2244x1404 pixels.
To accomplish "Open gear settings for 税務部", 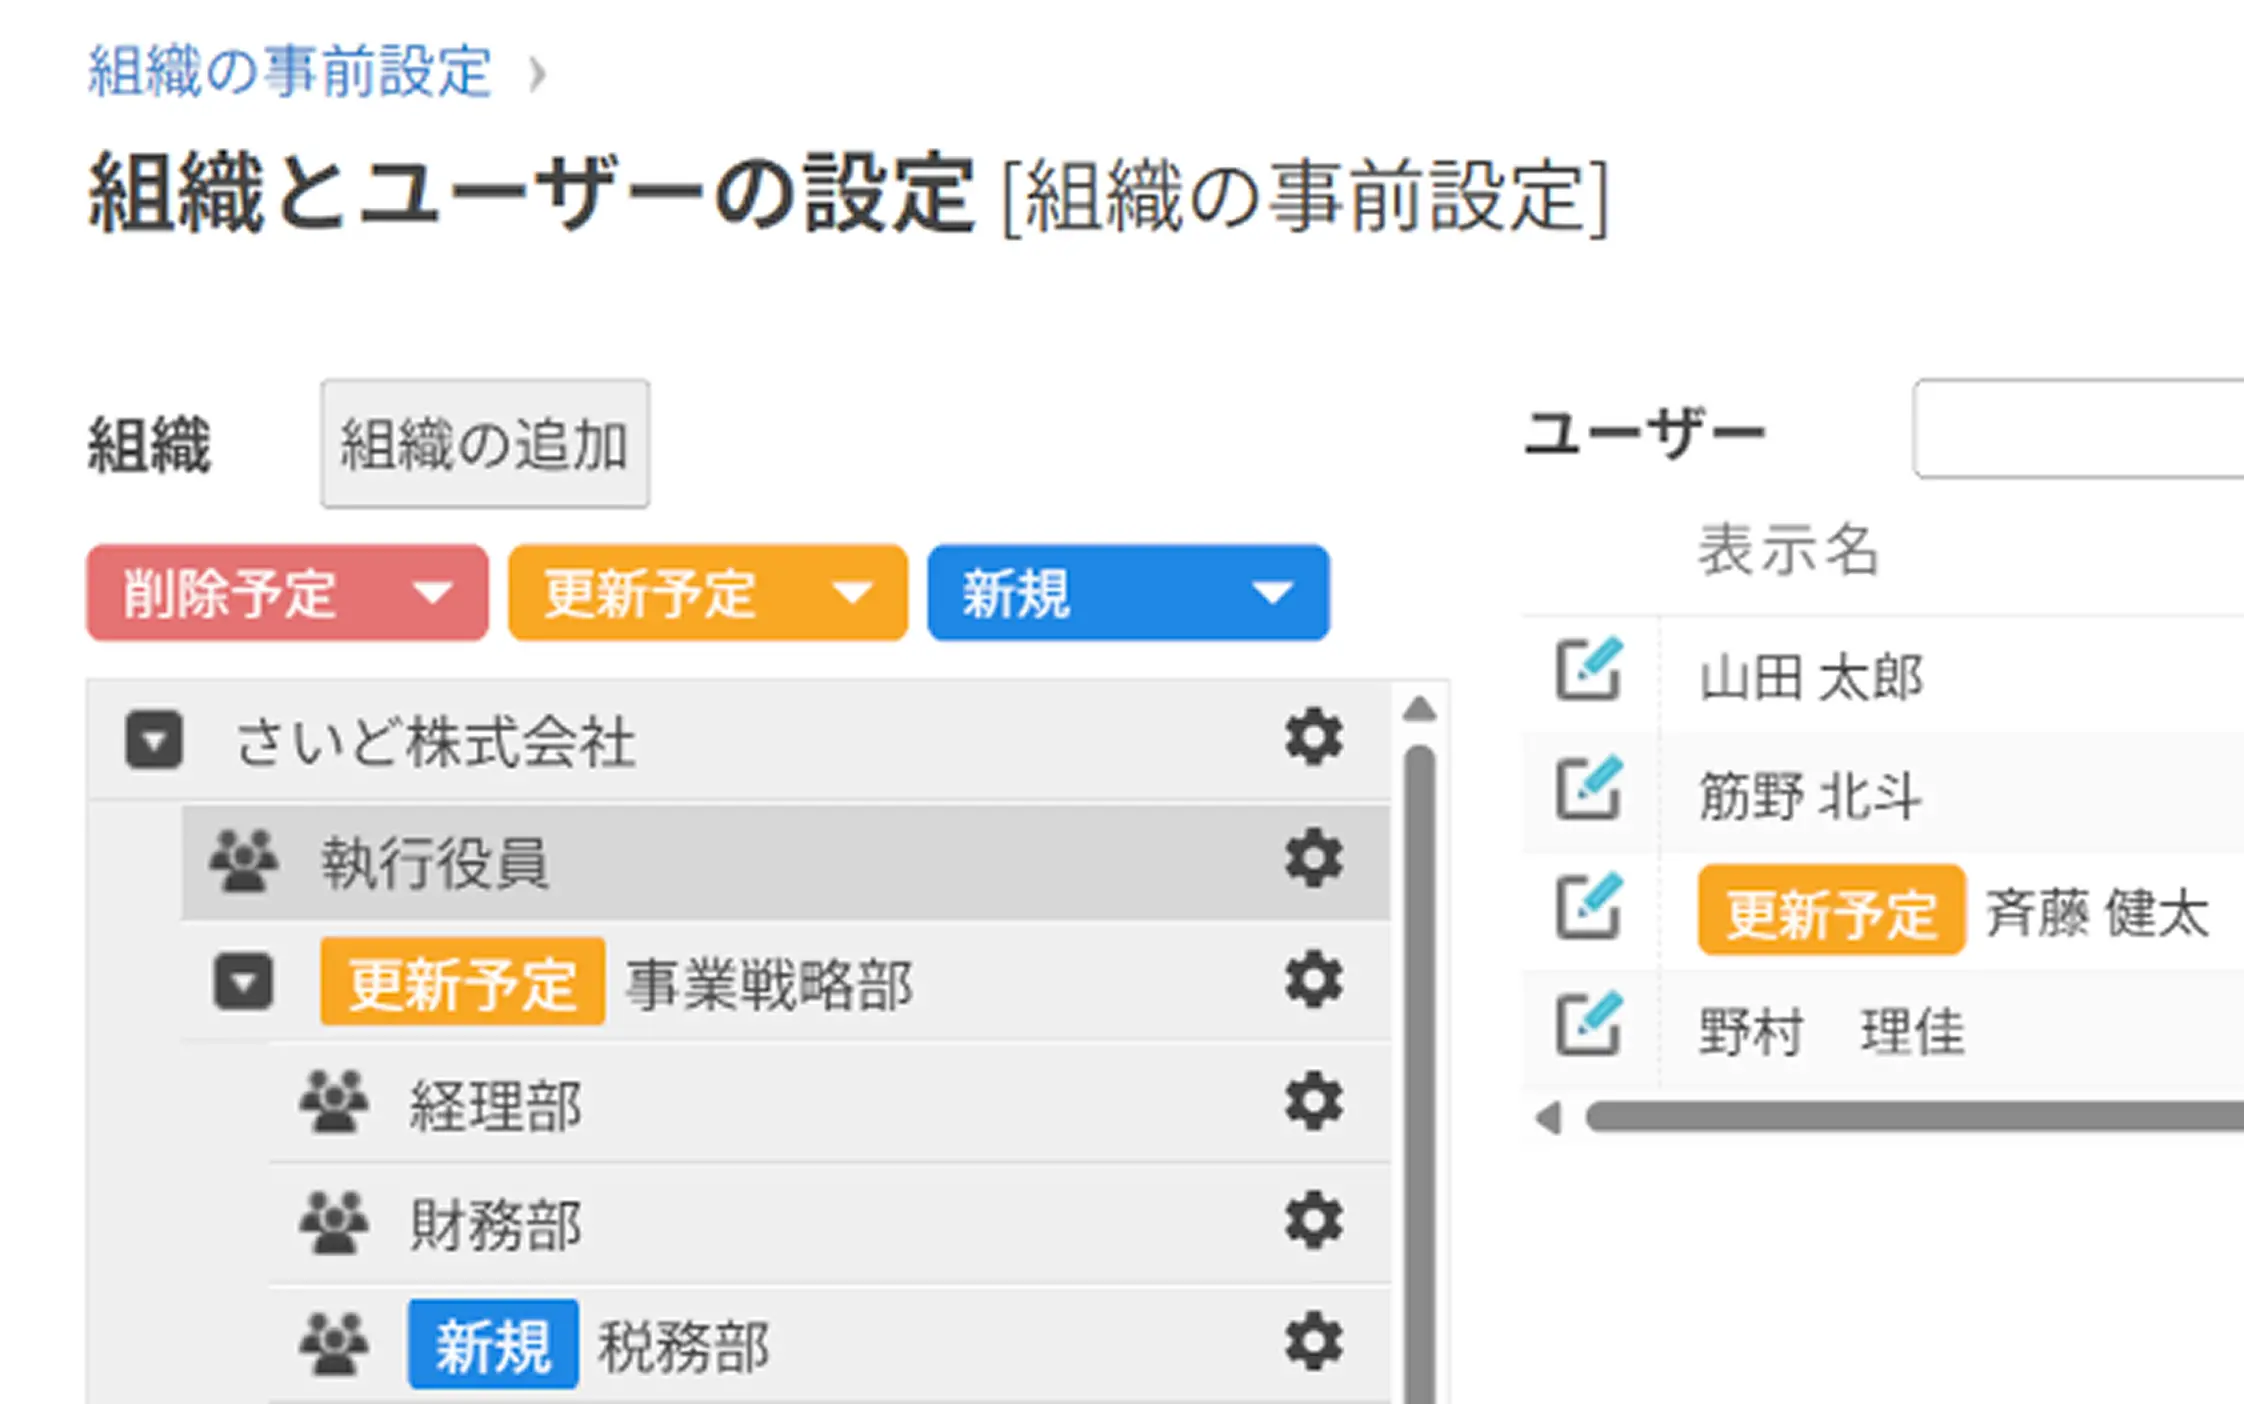I will (x=1313, y=1341).
